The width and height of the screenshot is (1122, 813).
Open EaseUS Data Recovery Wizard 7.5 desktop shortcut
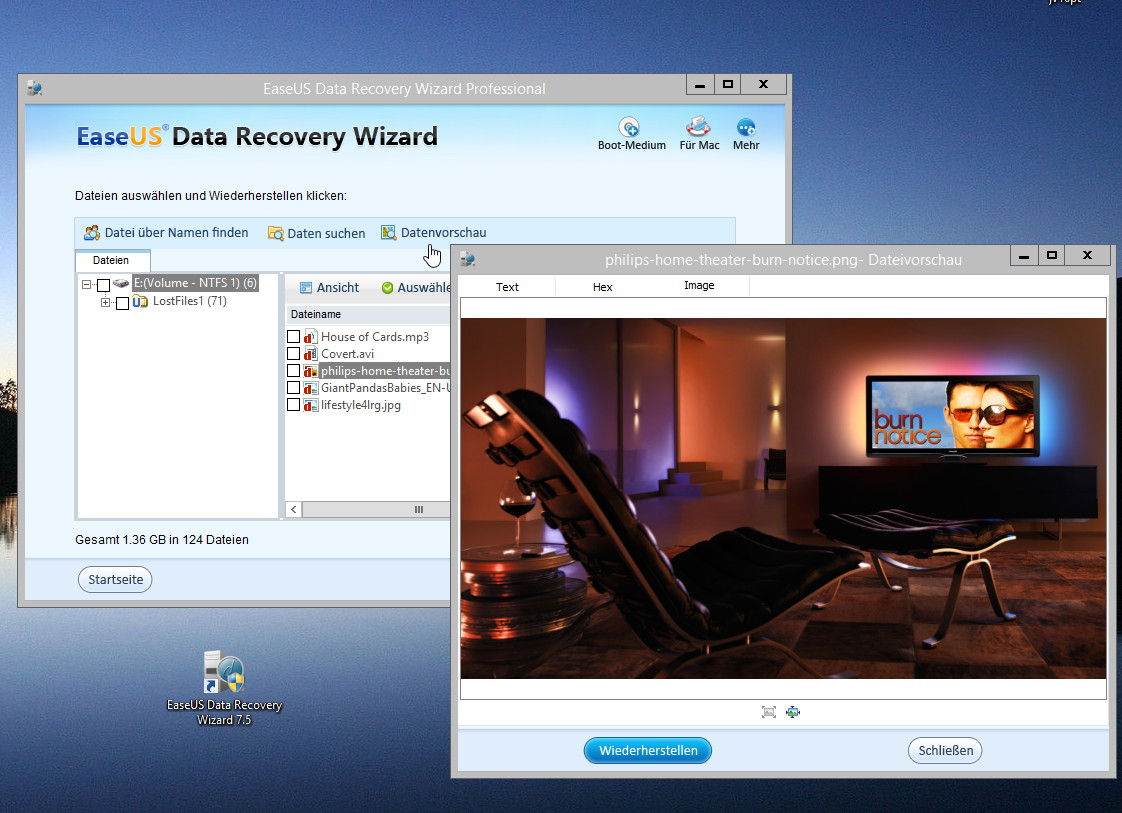tap(224, 675)
